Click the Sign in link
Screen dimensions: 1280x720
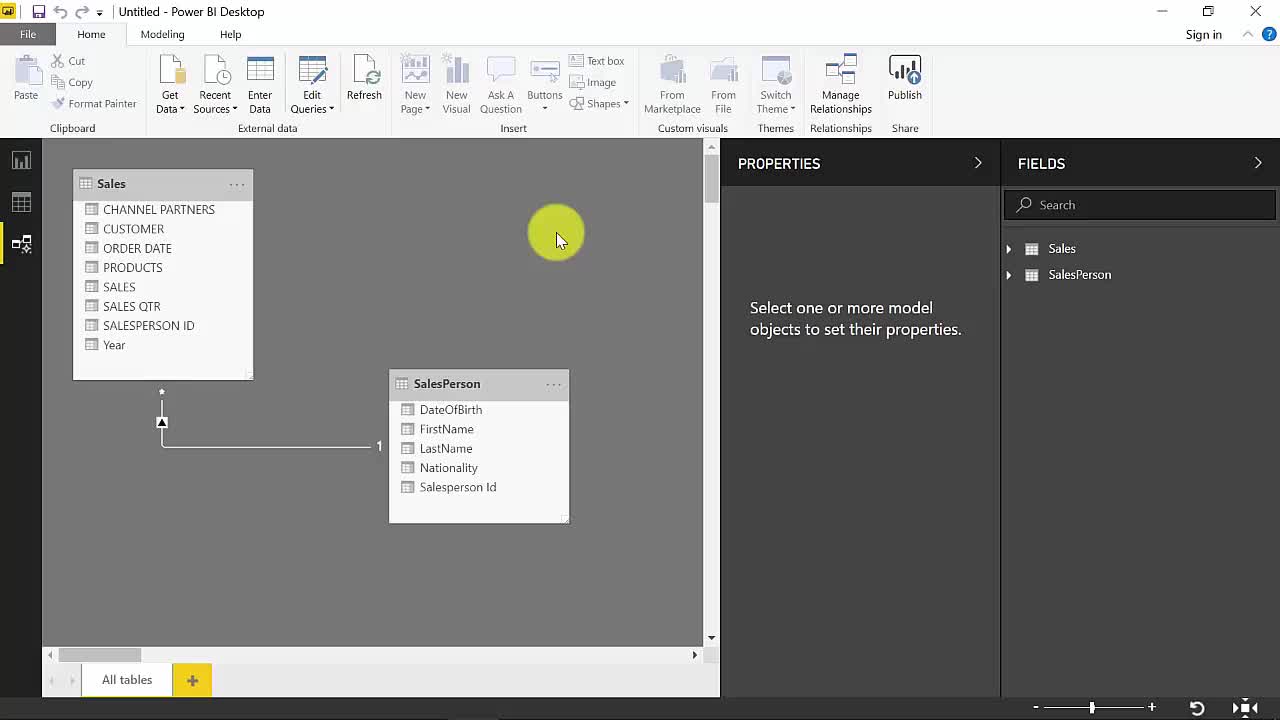pyautogui.click(x=1203, y=34)
